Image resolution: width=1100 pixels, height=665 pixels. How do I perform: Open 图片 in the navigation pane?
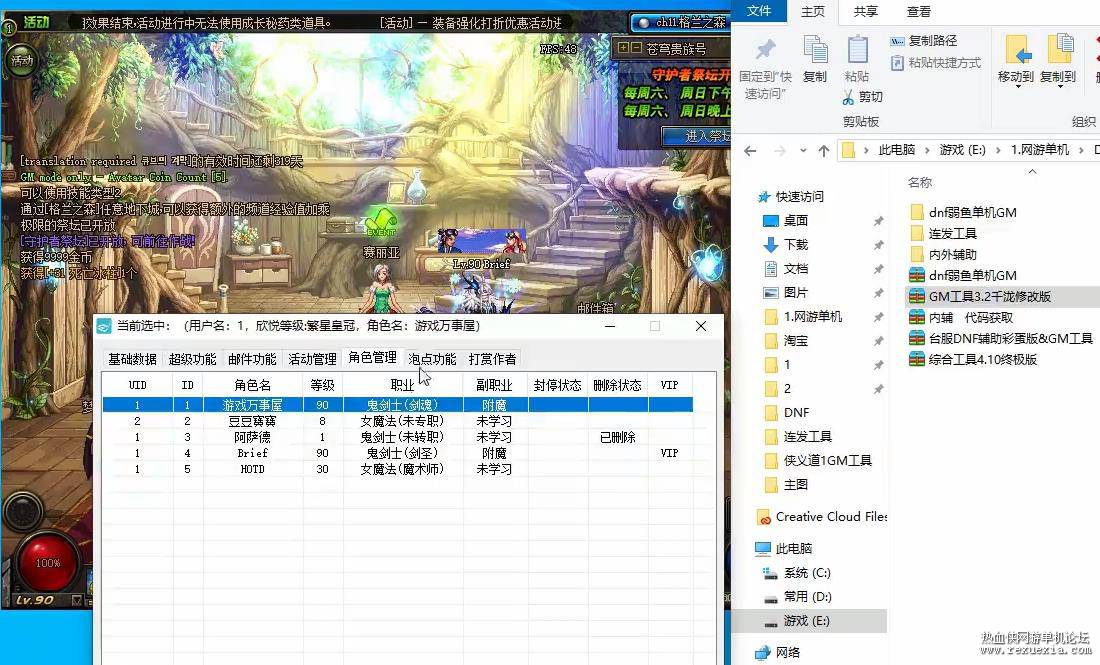pyautogui.click(x=796, y=292)
